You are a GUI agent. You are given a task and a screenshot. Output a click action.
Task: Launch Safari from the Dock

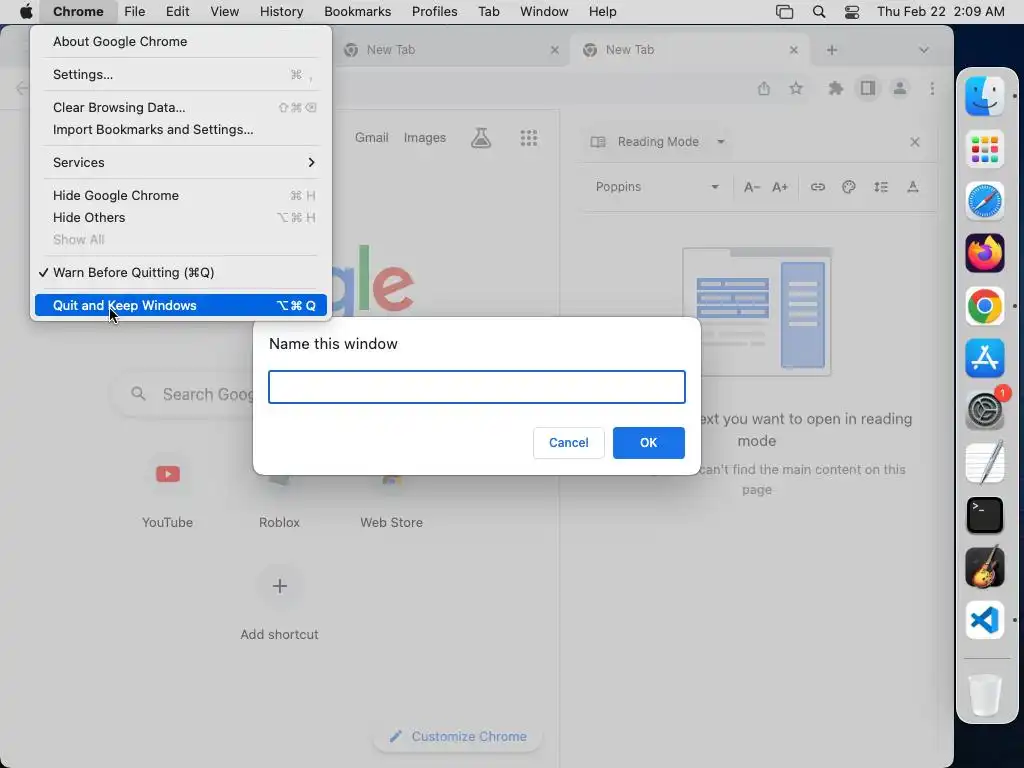tap(985, 201)
